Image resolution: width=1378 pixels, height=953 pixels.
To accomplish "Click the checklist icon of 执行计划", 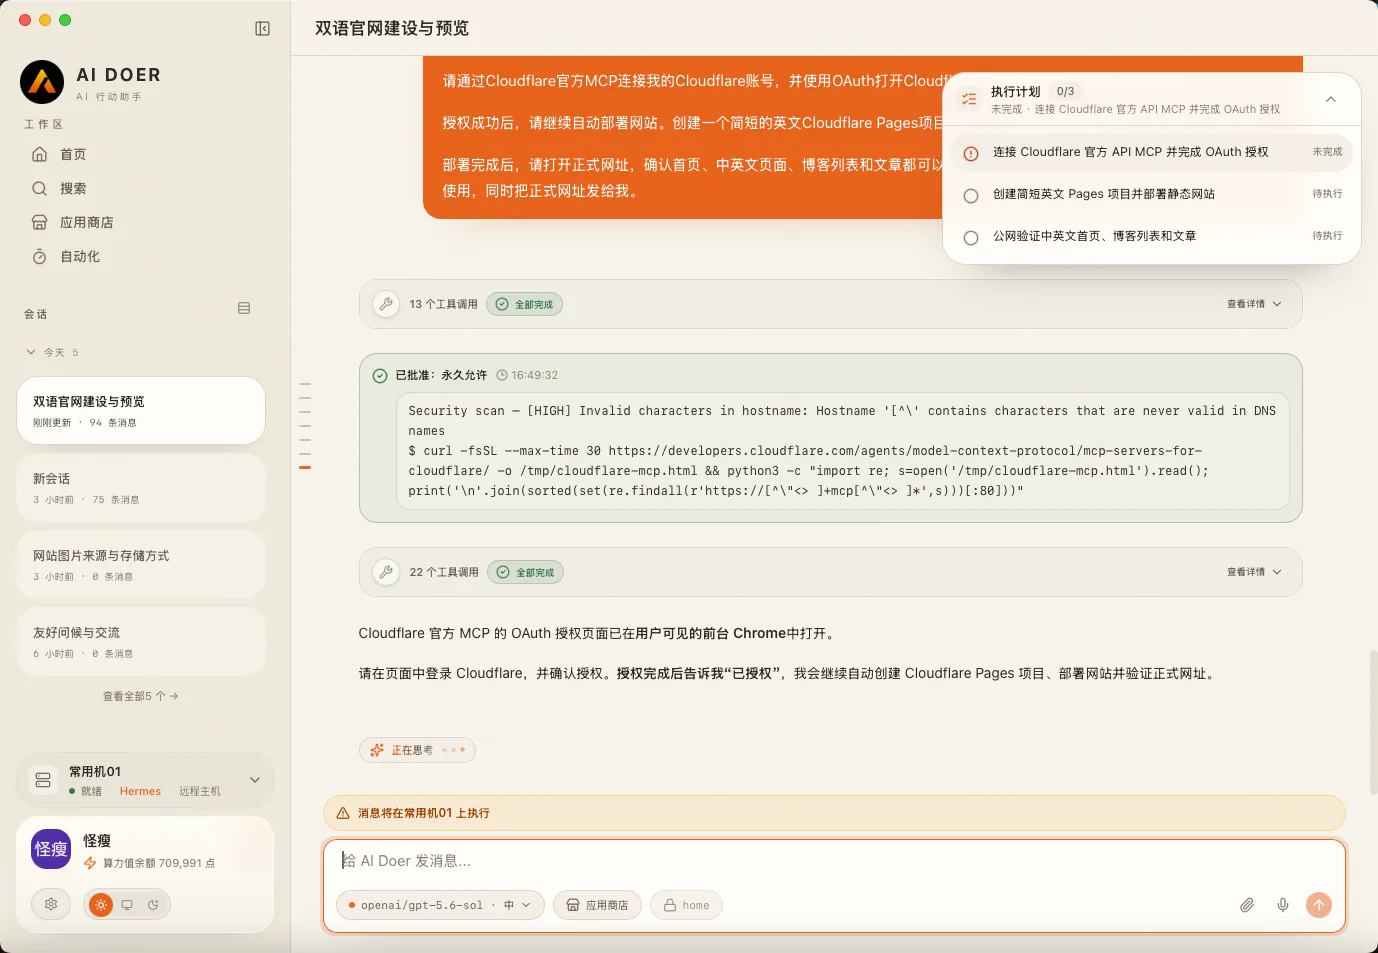I will tap(969, 99).
